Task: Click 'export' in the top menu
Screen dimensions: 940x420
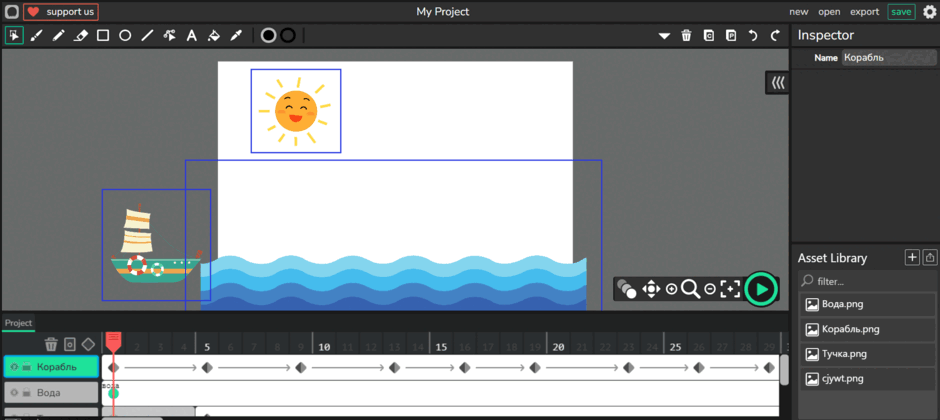Action: [x=864, y=11]
